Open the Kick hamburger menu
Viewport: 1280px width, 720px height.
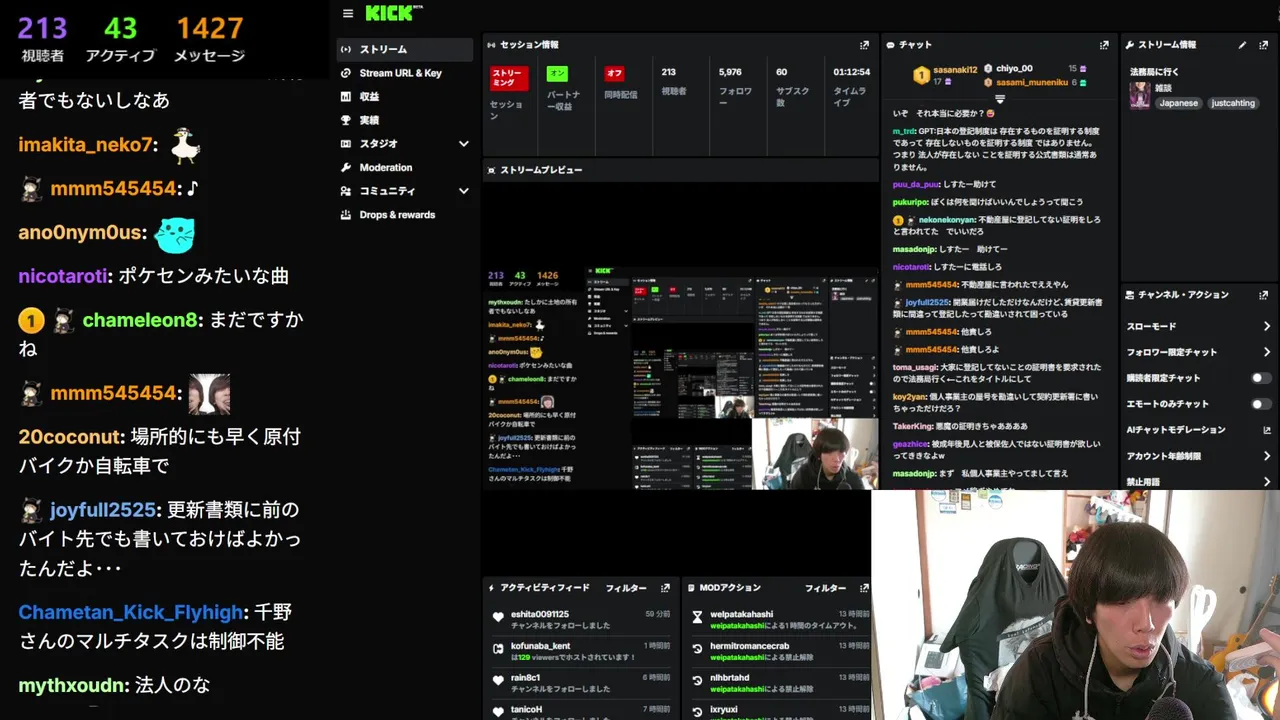click(348, 14)
